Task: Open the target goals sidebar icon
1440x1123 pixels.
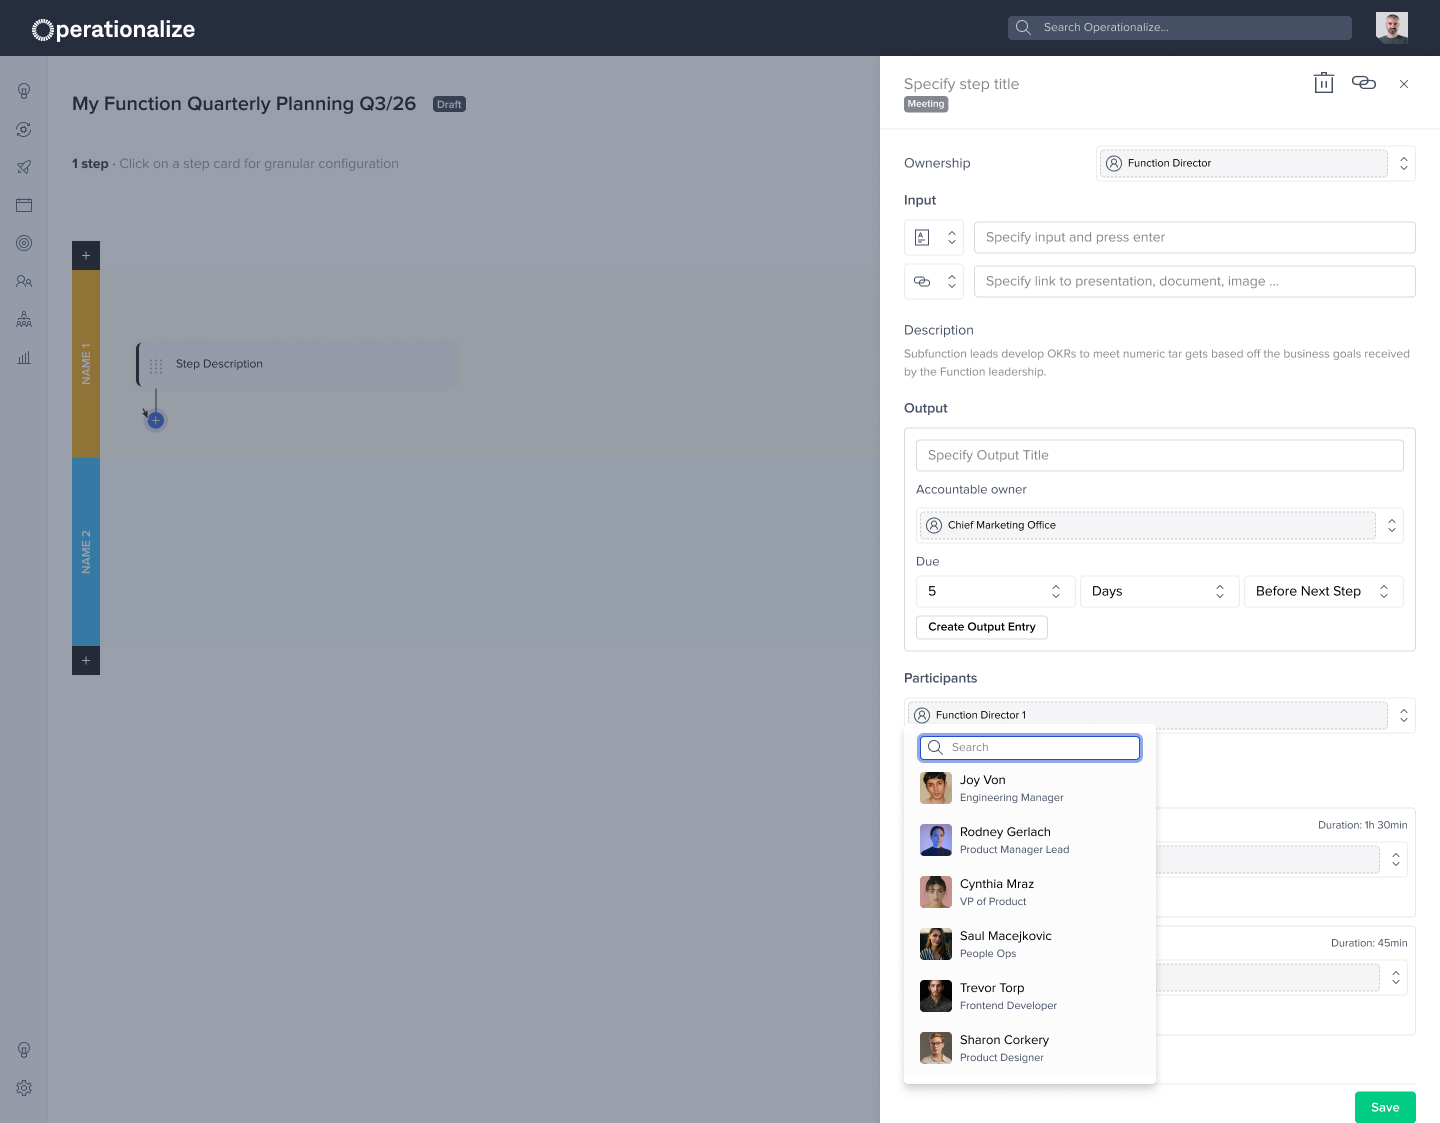Action: point(24,243)
